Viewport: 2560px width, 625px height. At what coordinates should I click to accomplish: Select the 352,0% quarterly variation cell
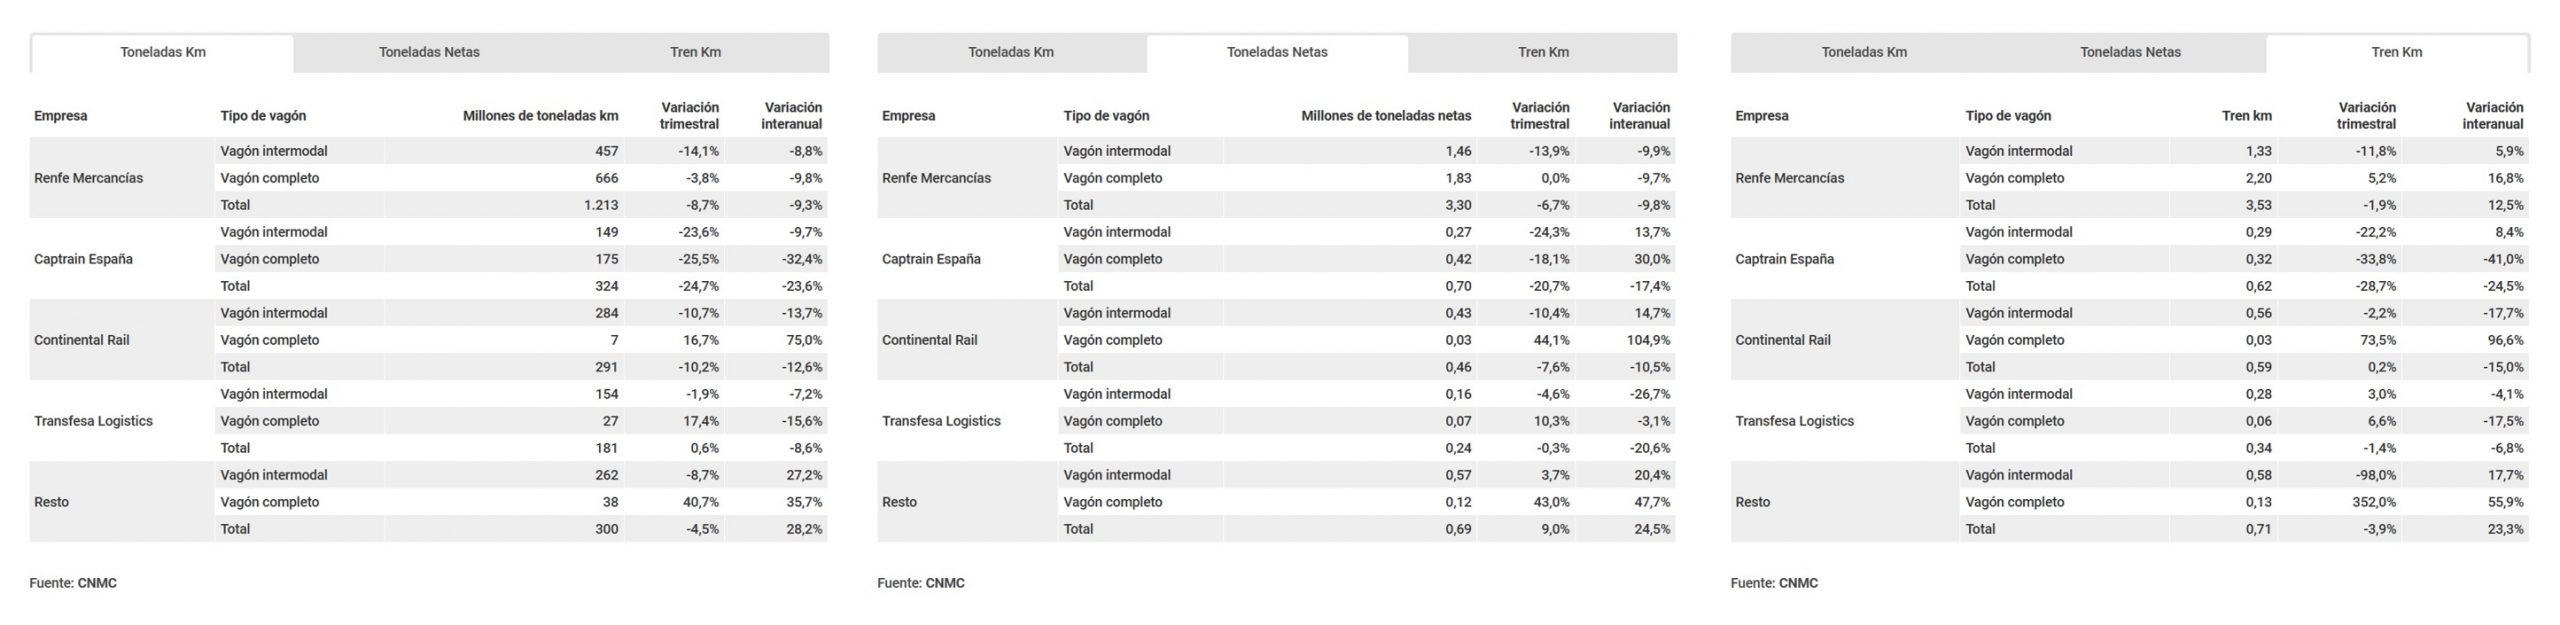coord(2373,502)
